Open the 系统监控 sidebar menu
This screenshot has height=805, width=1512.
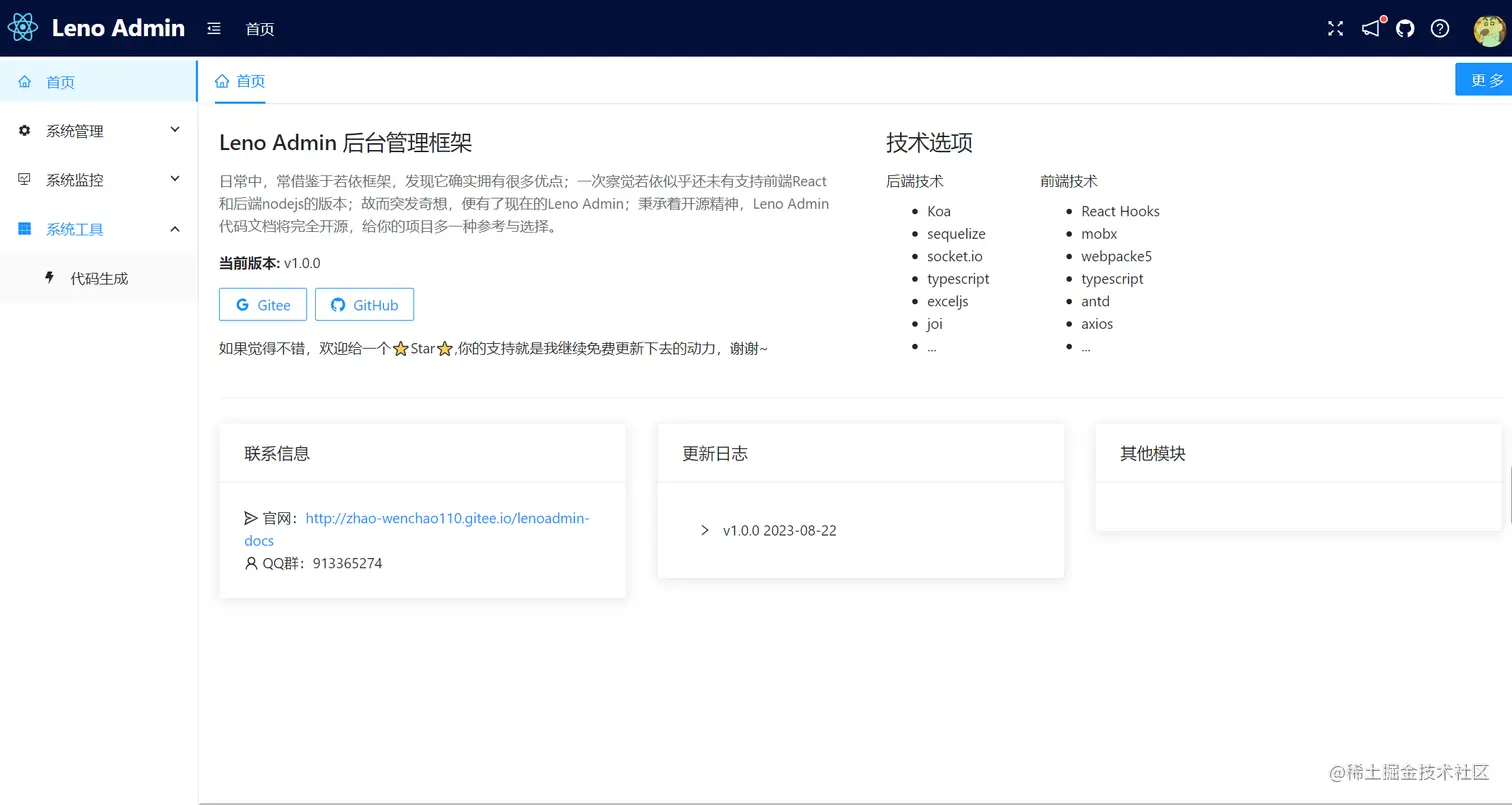coord(98,180)
